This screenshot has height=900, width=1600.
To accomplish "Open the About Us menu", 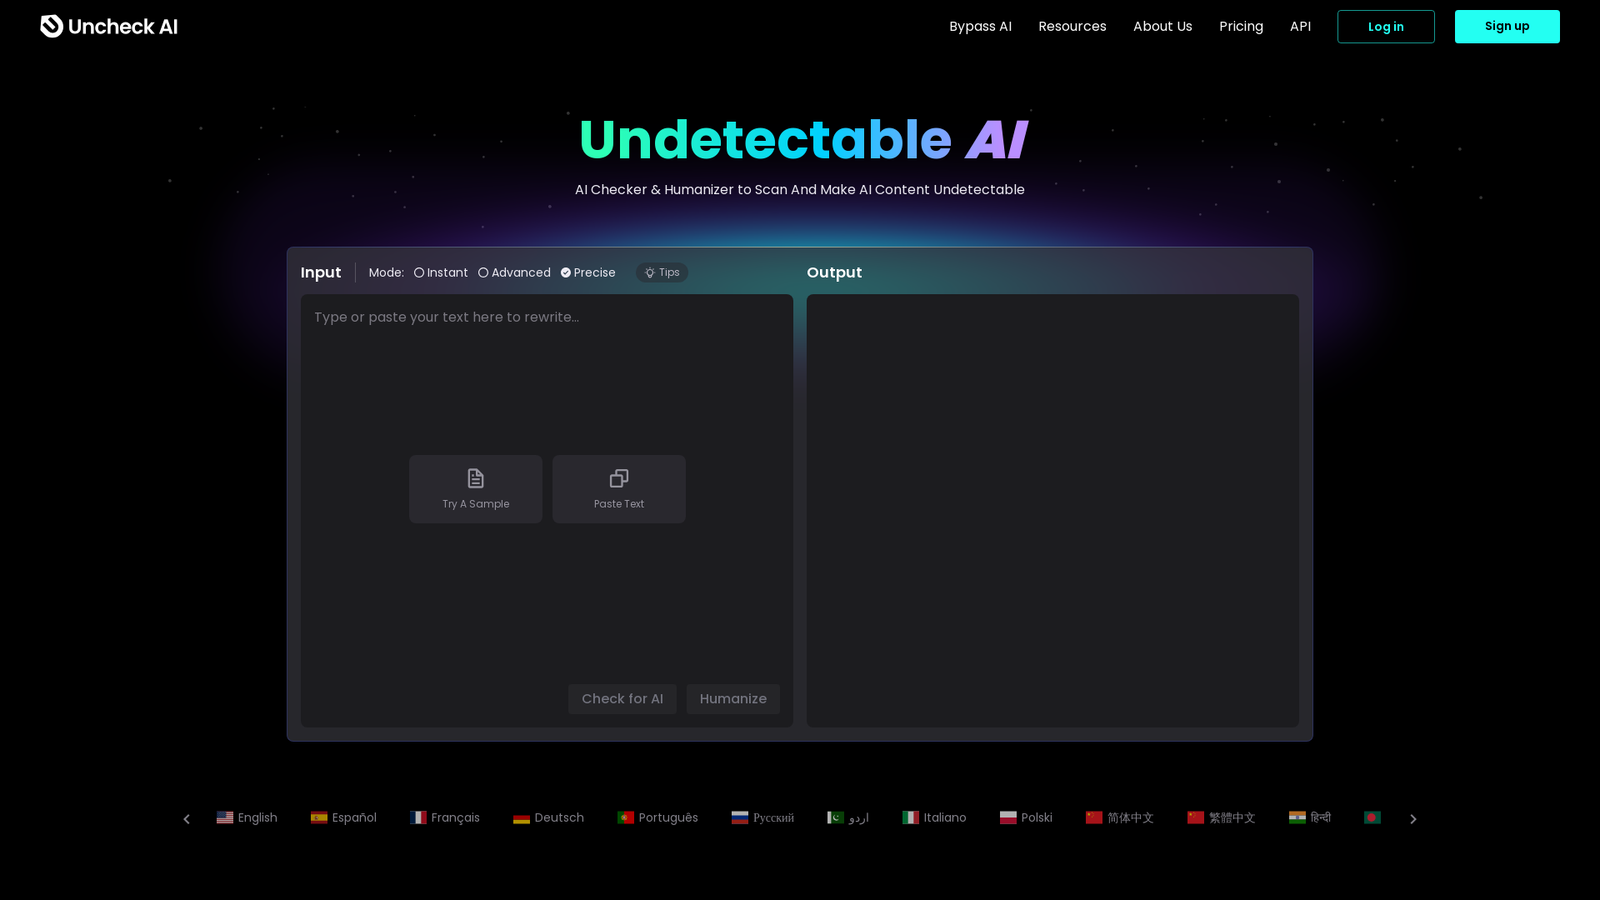I will pos(1162,26).
